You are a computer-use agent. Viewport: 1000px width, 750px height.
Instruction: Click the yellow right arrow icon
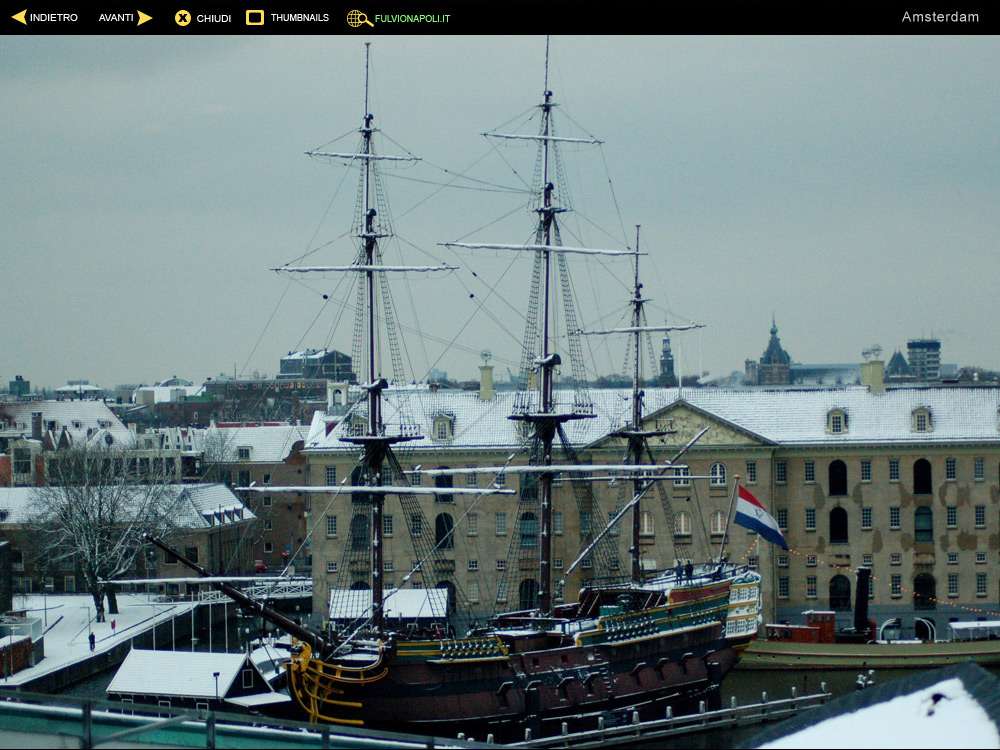coord(145,18)
